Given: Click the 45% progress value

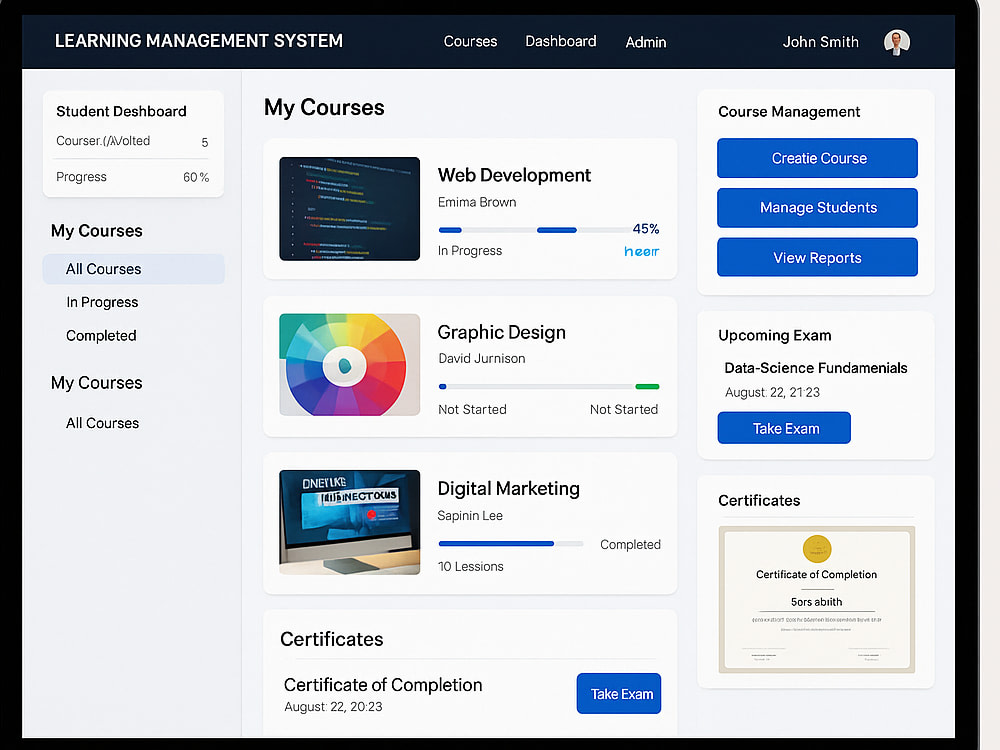Looking at the screenshot, I should coord(645,229).
